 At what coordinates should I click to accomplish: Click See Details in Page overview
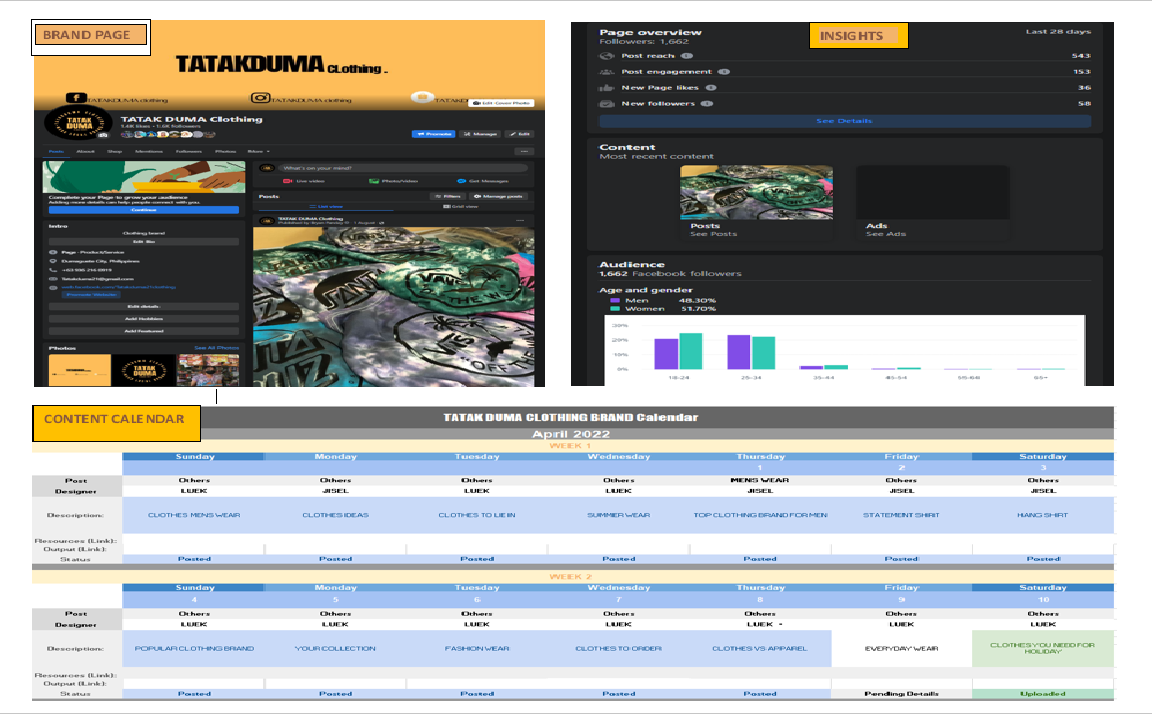[845, 120]
